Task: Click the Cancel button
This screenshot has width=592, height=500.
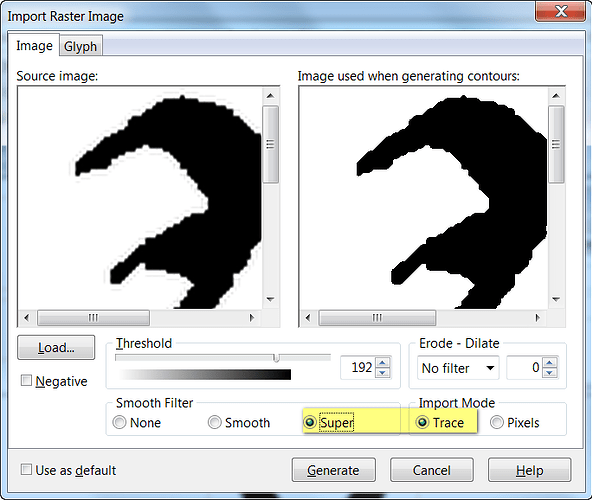Action: tap(432, 470)
